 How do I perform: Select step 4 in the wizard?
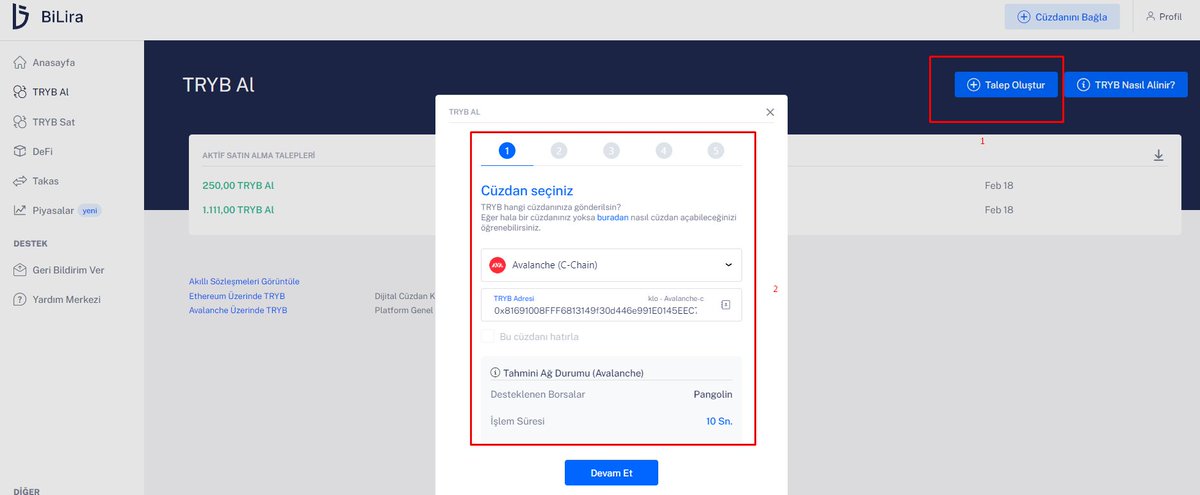pos(663,150)
